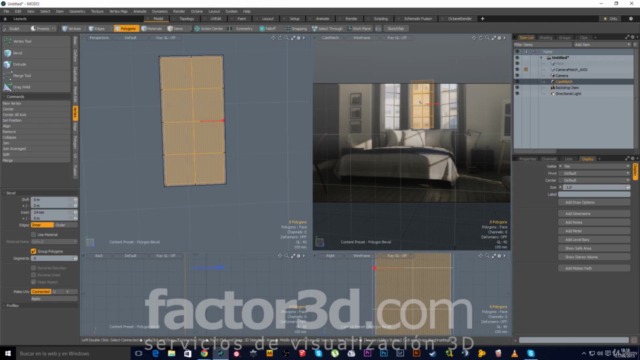Open the Vertex Map menu
This screenshot has width=640, height=360.
(118, 11)
